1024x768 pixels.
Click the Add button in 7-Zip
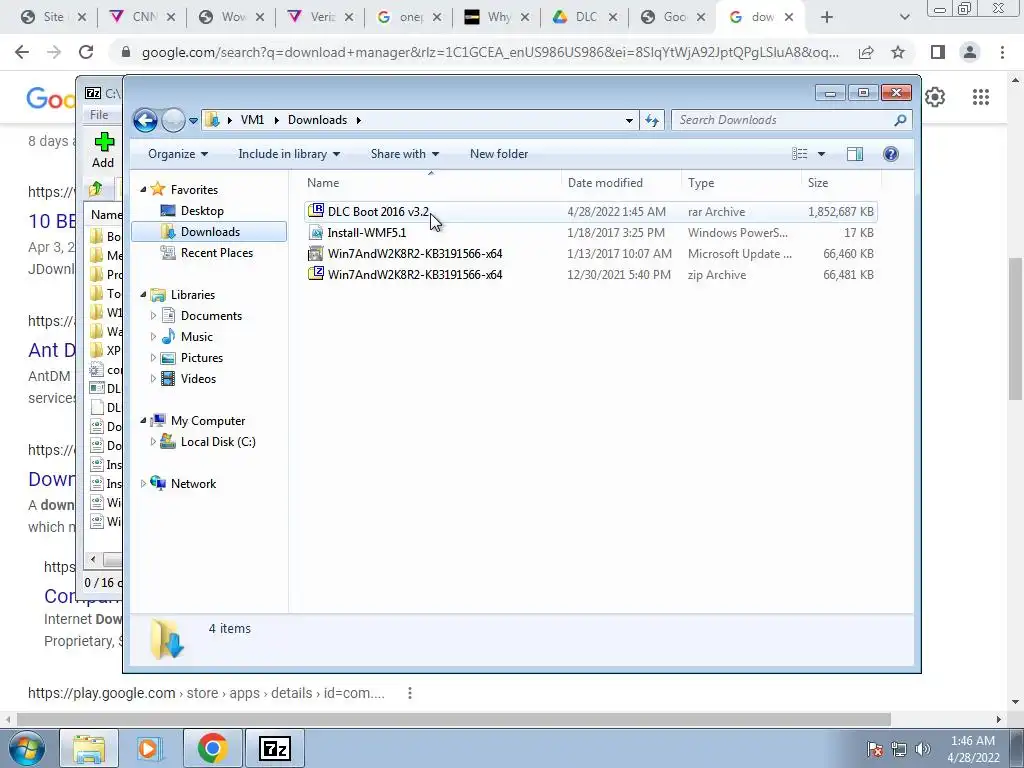coord(103,150)
